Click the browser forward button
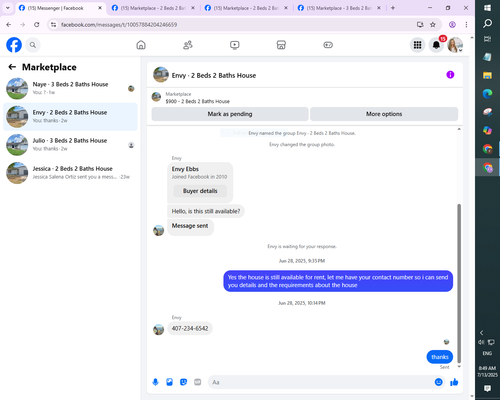 pos(23,24)
